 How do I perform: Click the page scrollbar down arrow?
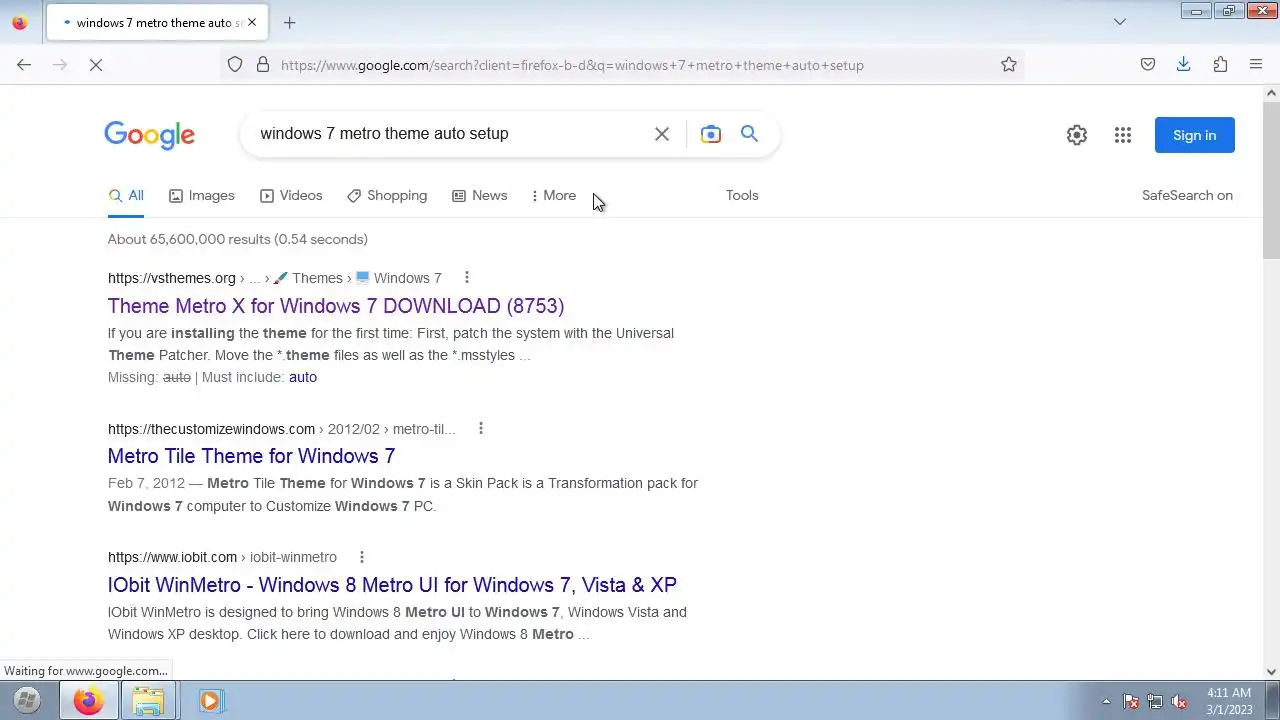tap(1271, 672)
